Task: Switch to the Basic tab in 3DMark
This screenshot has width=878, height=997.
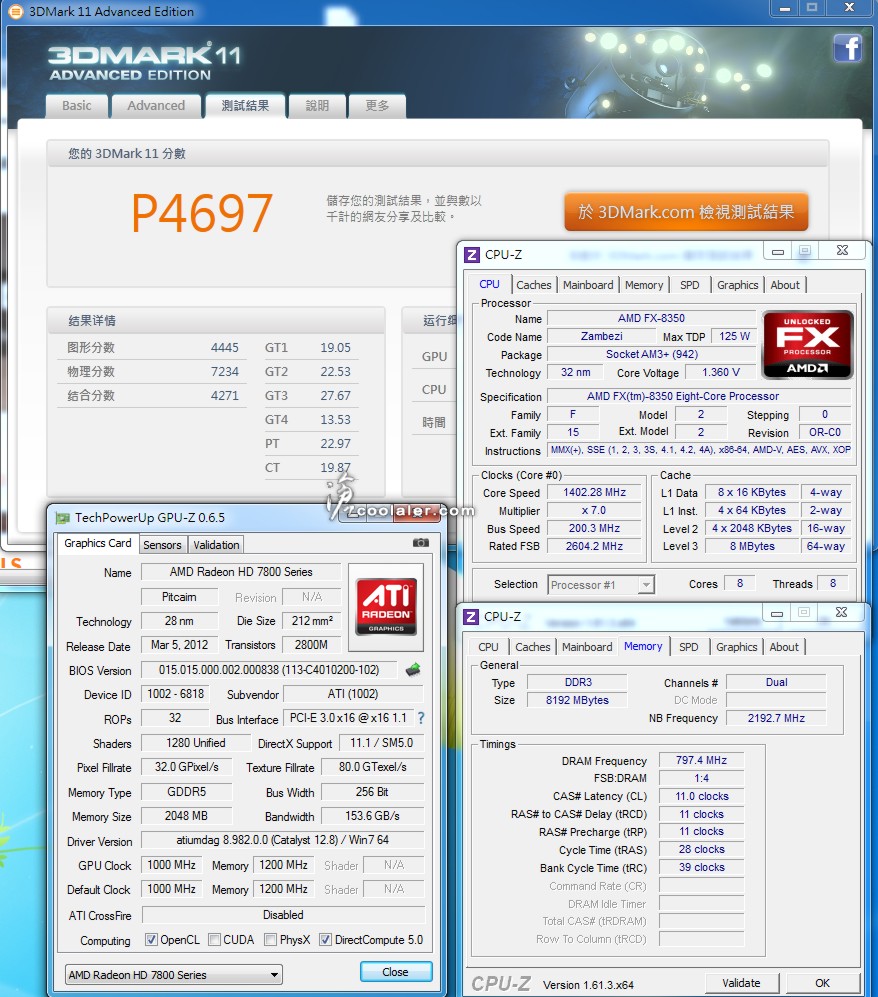Action: click(x=77, y=106)
